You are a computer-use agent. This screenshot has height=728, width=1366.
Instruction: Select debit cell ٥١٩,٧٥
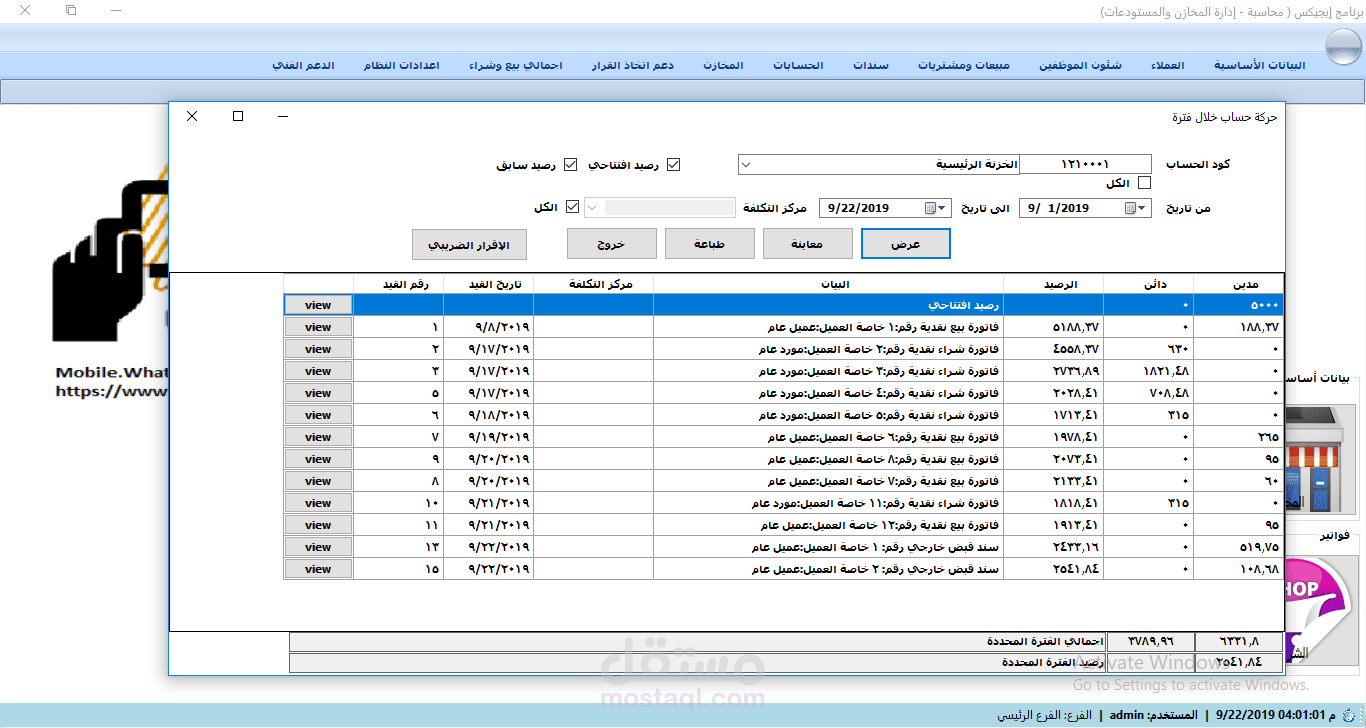pyautogui.click(x=1238, y=547)
